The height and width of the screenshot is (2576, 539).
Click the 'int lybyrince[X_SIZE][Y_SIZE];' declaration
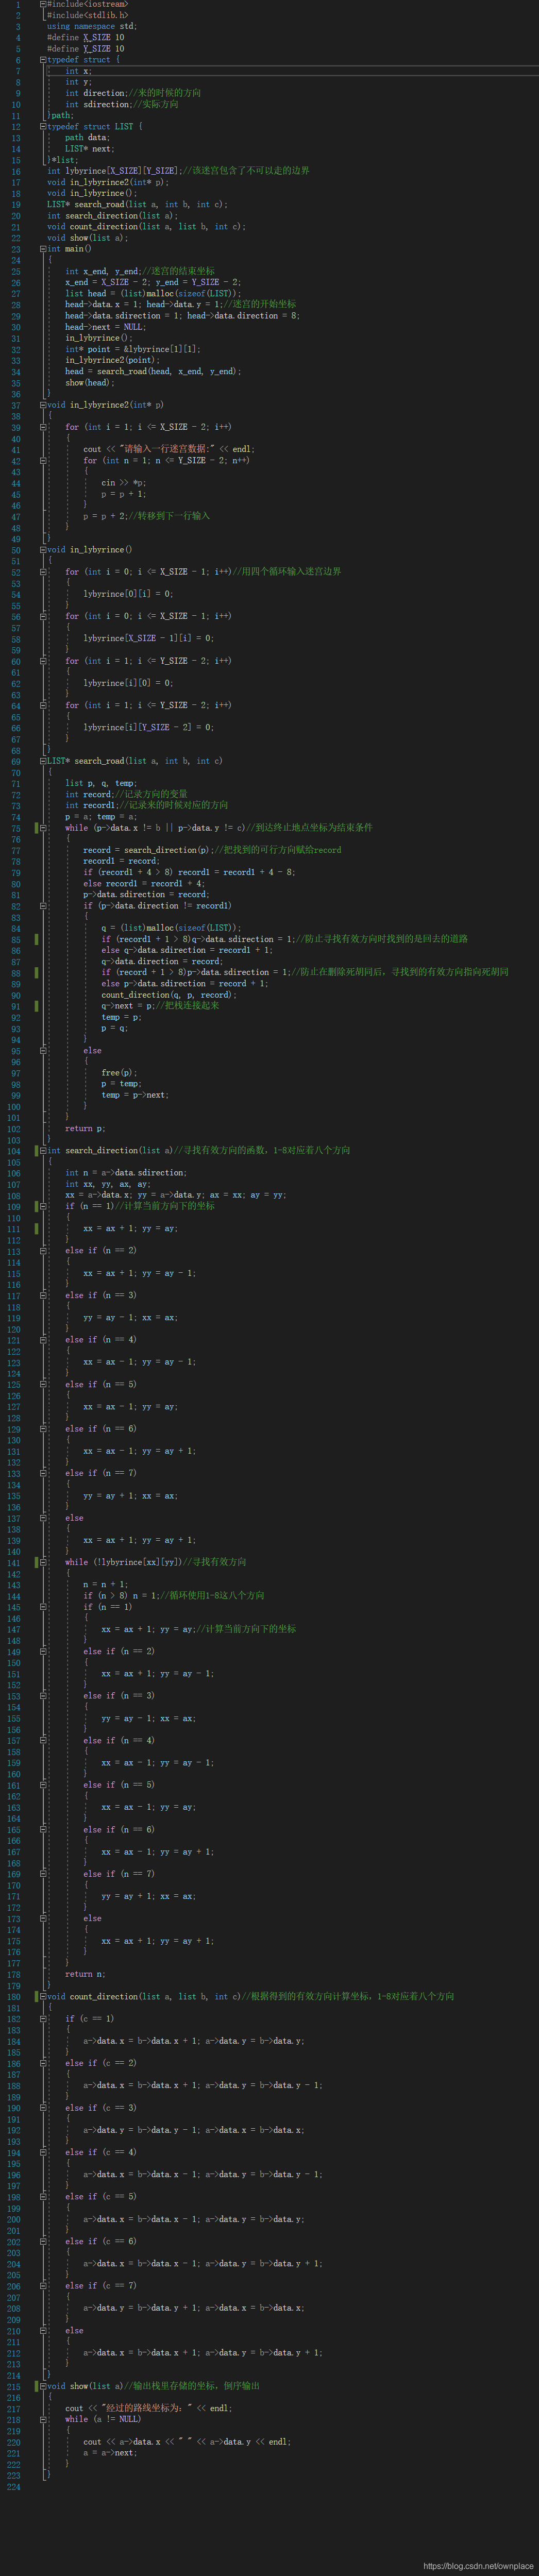tap(178, 171)
